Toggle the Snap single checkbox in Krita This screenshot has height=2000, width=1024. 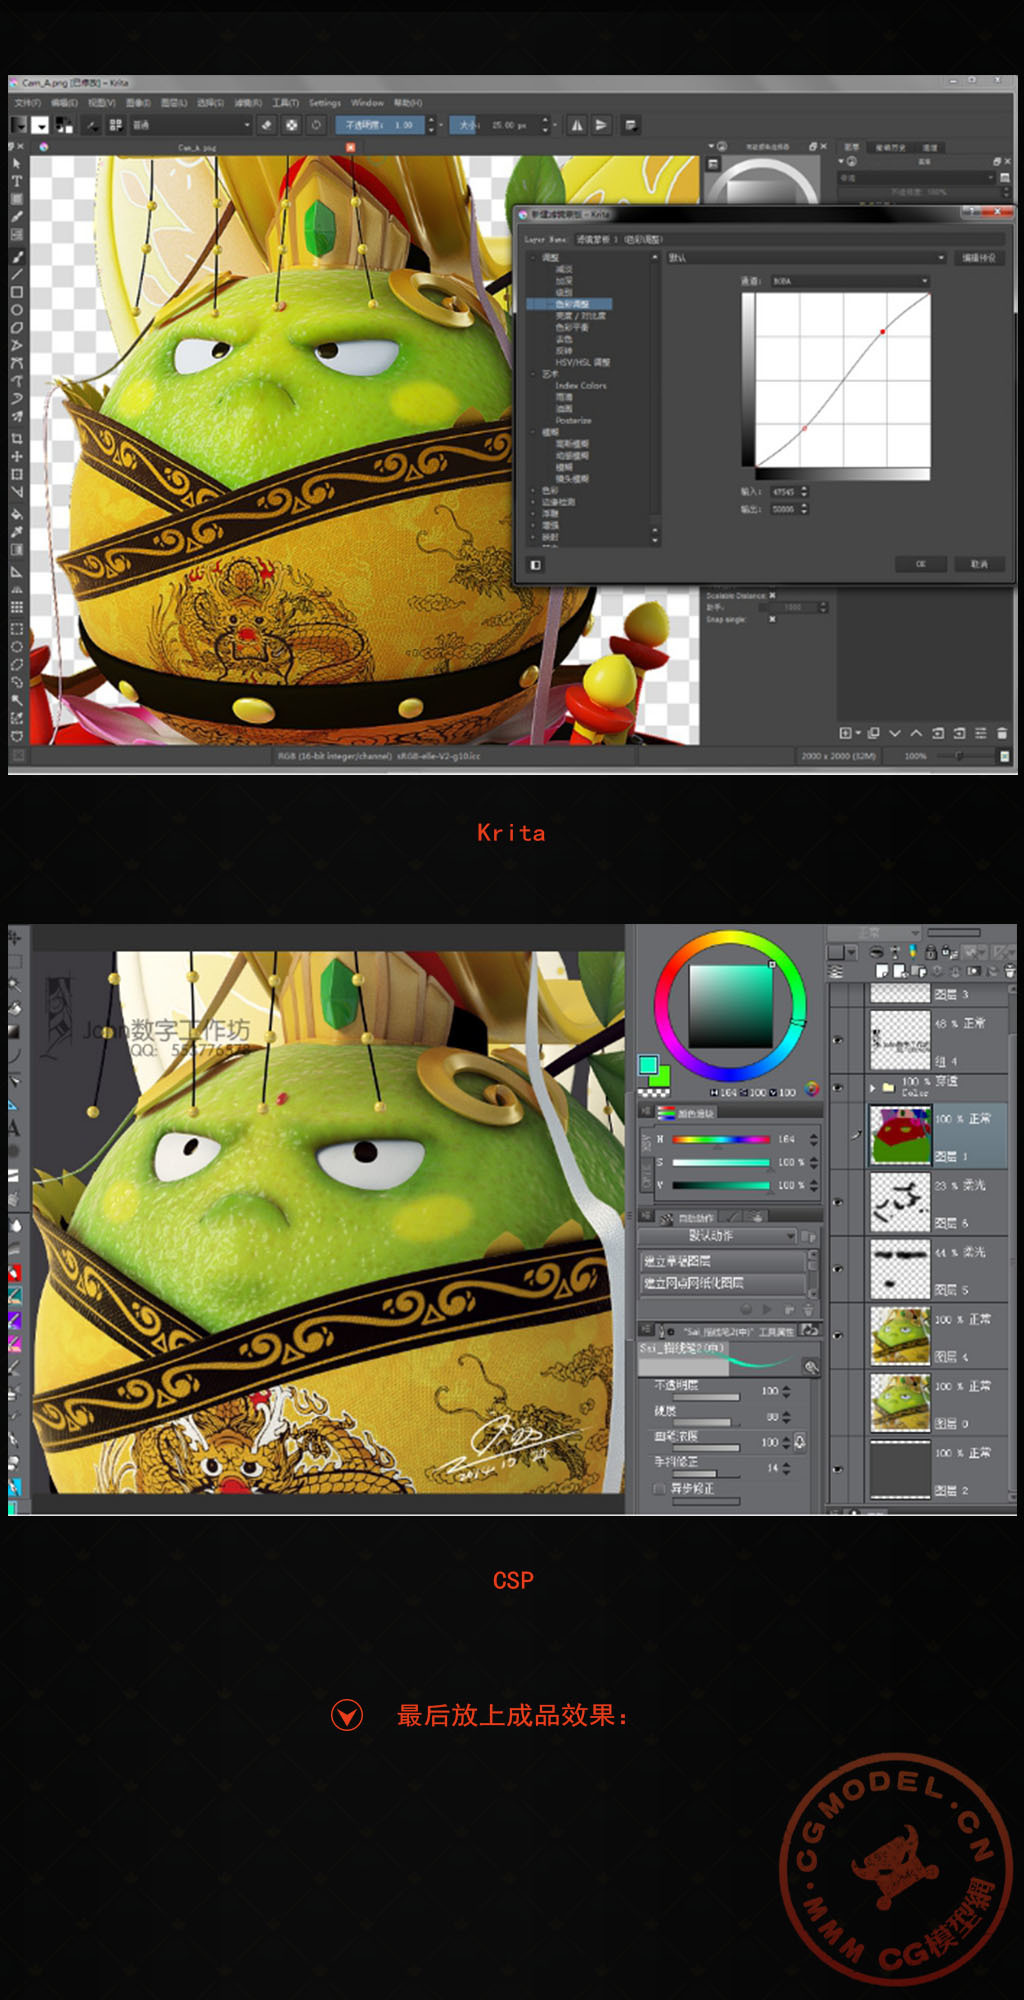772,619
